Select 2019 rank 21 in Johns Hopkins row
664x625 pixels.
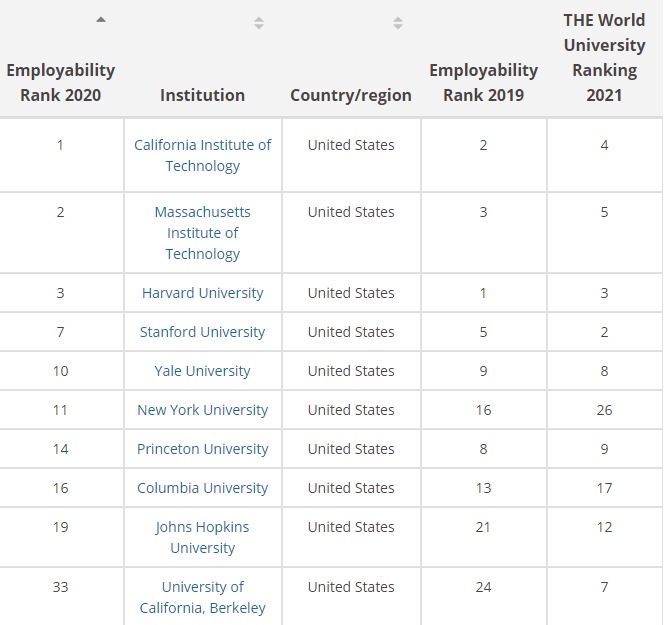tap(484, 527)
